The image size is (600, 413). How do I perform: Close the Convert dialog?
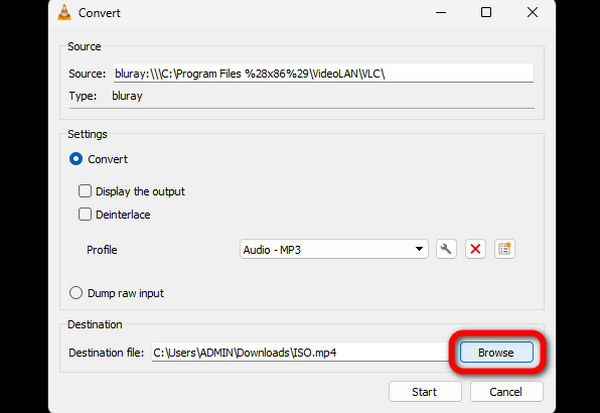tap(532, 12)
